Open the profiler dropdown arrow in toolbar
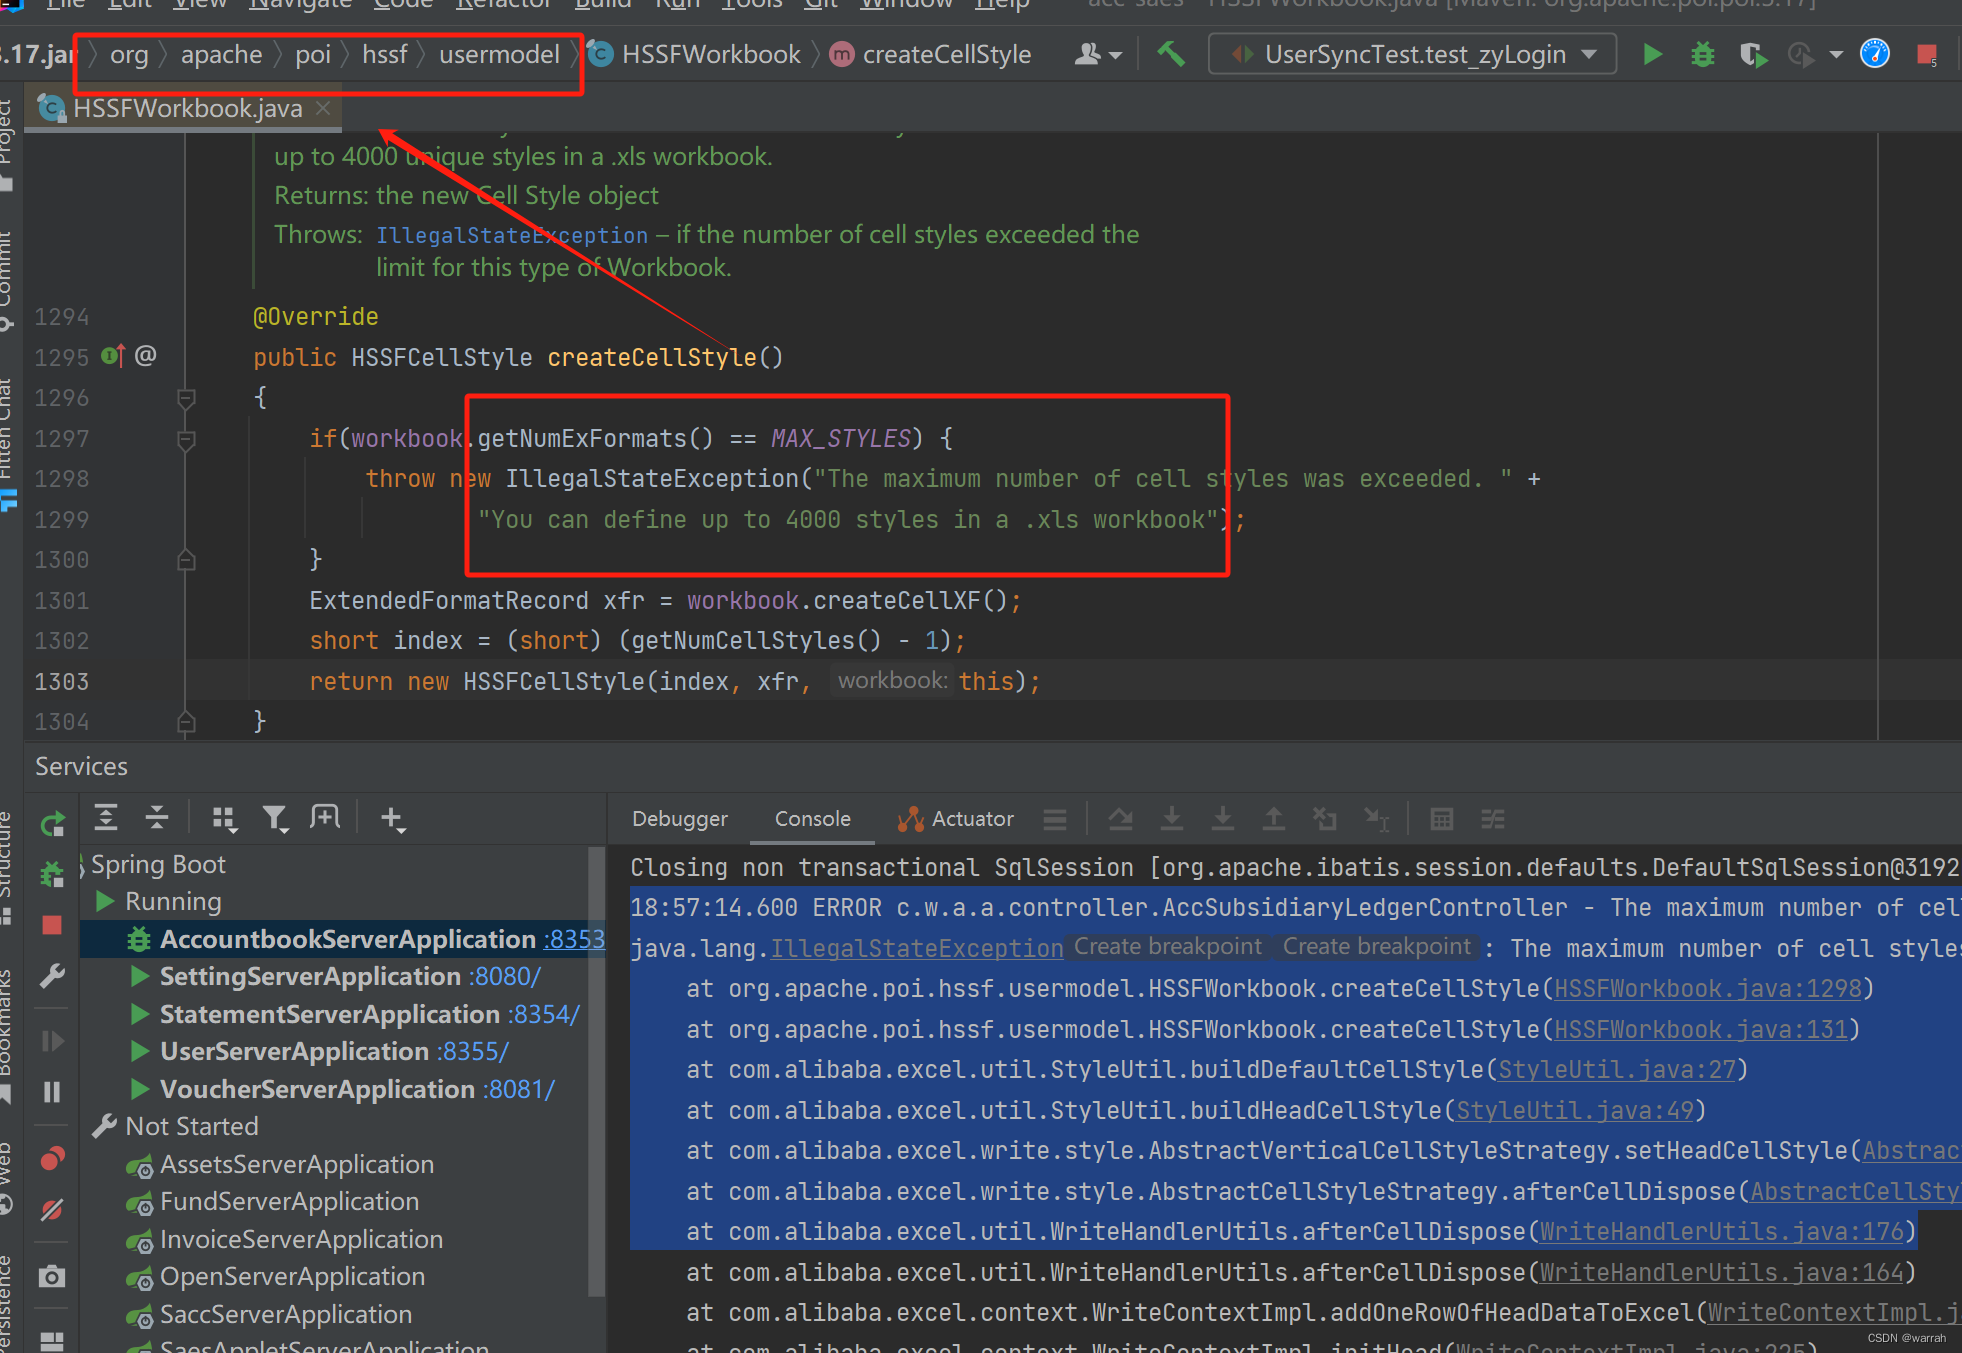The height and width of the screenshot is (1353, 1962). pyautogui.click(x=1836, y=55)
